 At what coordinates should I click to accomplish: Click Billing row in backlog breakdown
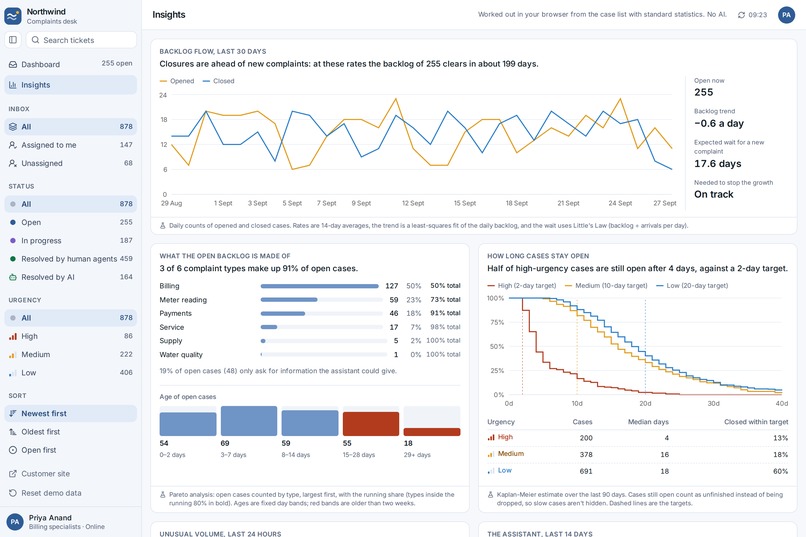(x=310, y=286)
